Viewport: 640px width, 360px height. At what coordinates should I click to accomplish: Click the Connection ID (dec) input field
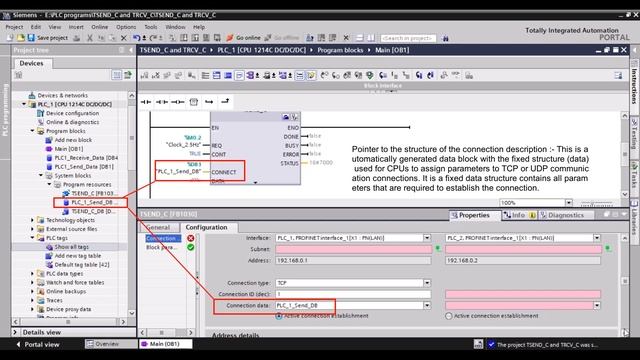click(353, 294)
